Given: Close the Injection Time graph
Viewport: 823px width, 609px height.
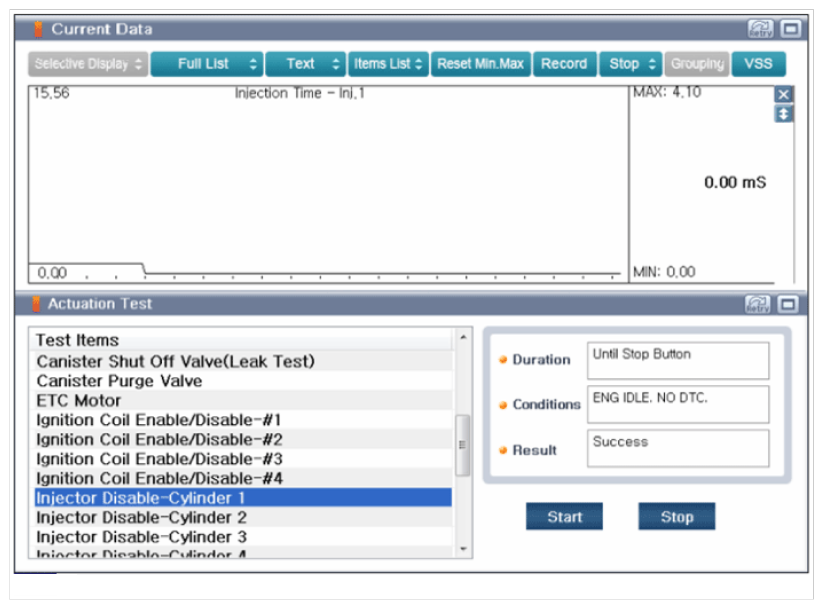Looking at the screenshot, I should [784, 94].
